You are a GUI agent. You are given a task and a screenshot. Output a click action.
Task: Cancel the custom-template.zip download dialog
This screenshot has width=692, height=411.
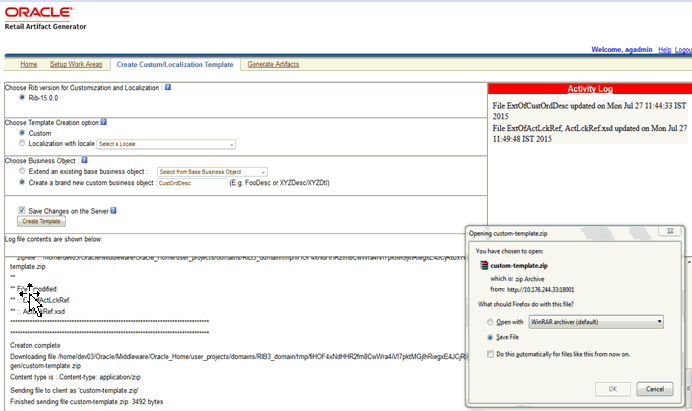pos(654,389)
